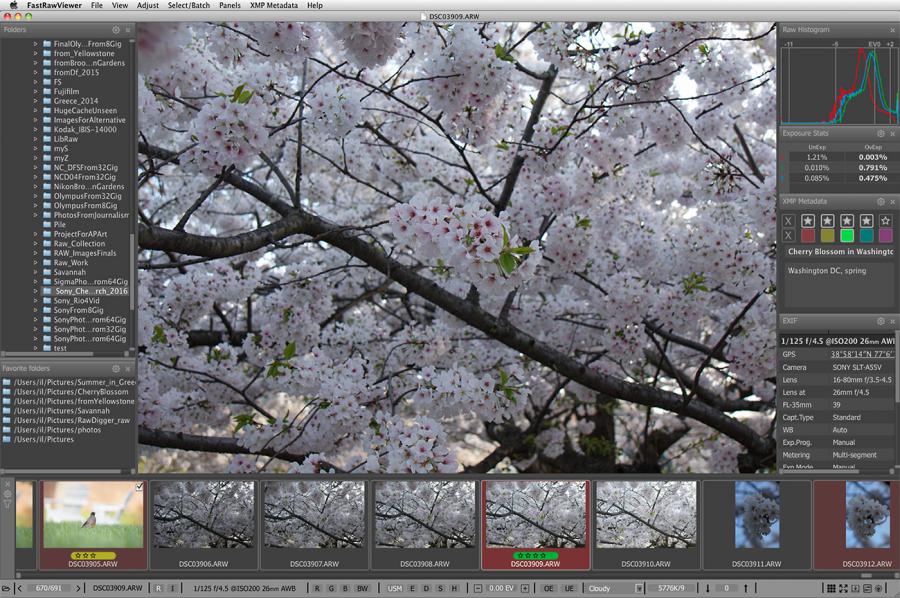Screen dimensions: 900x598
Task: Open the Folders panel settings gear
Action: pos(116,30)
